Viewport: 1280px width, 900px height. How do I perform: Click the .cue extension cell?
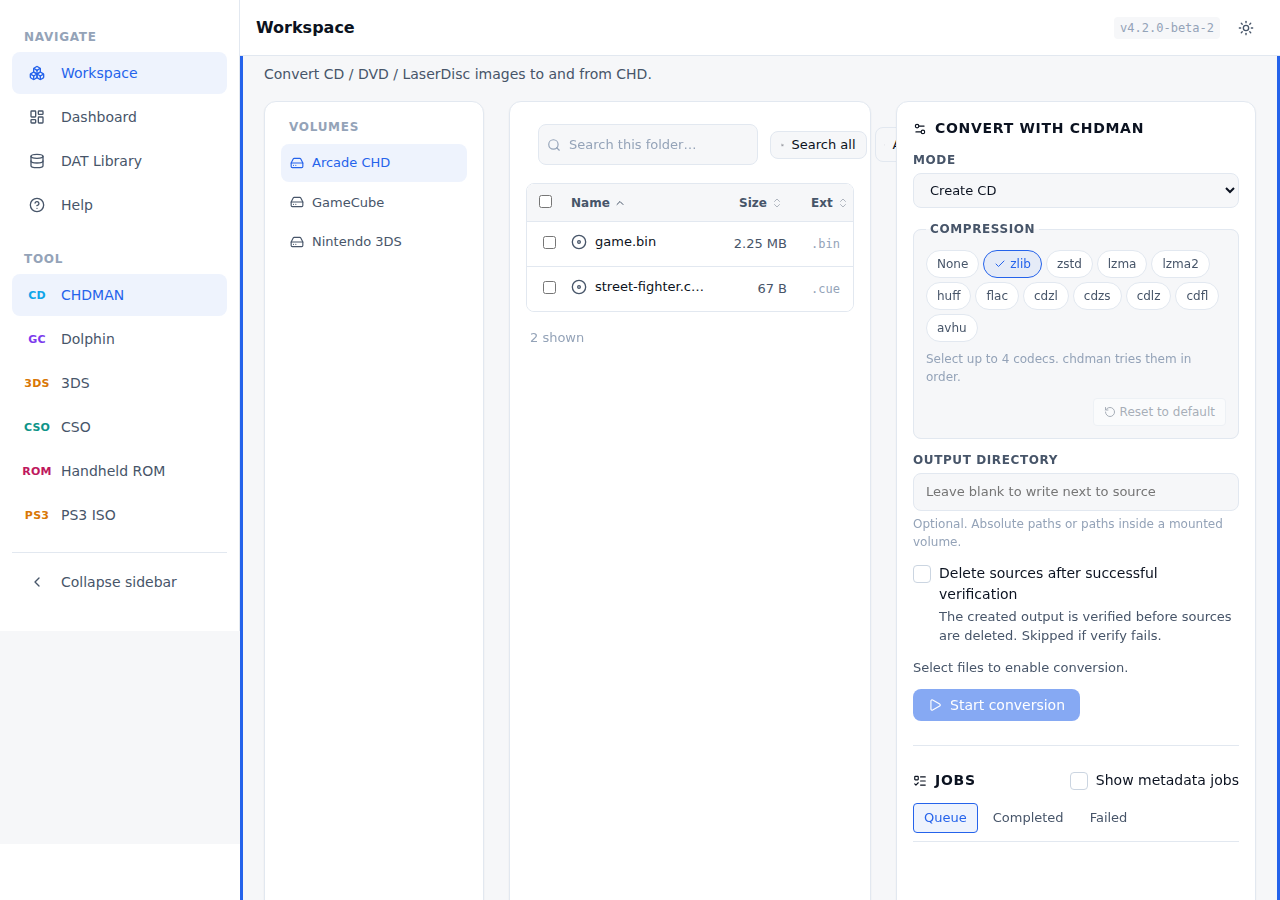[825, 288]
